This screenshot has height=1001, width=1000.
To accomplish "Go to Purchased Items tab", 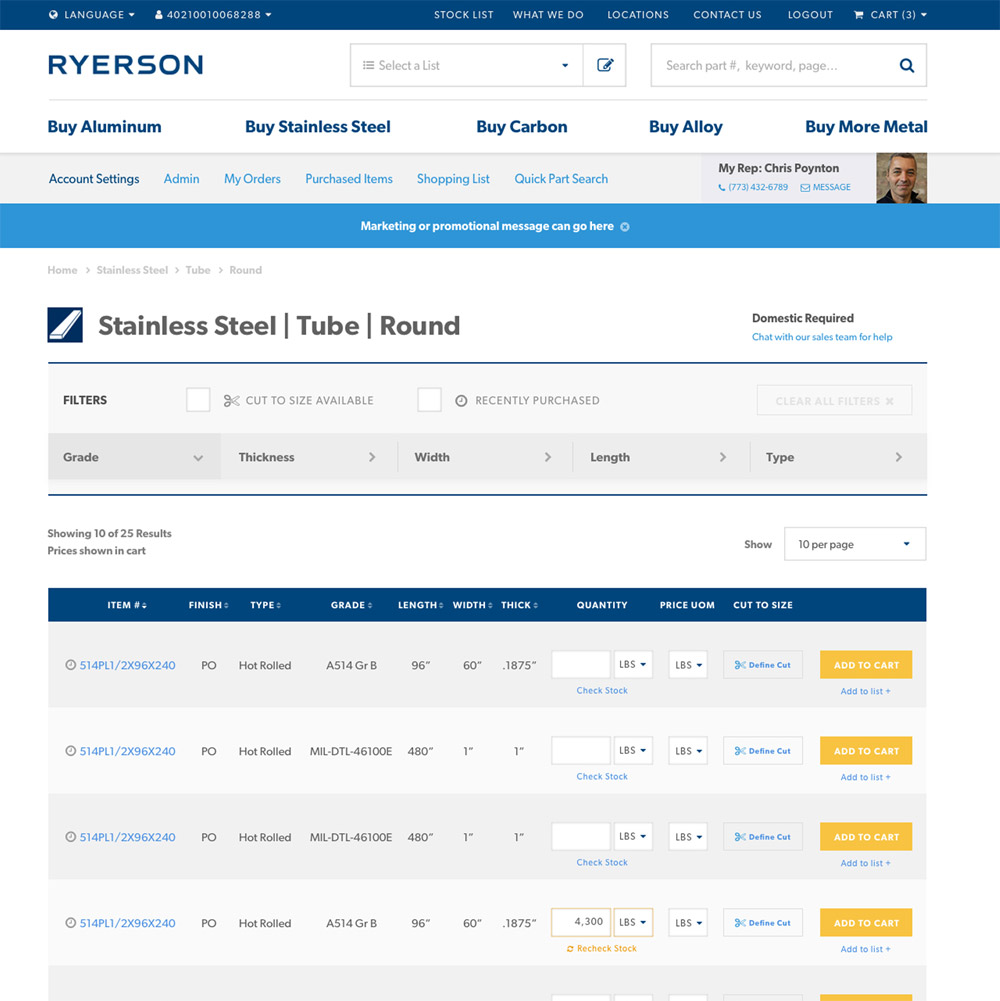I will tap(349, 179).
